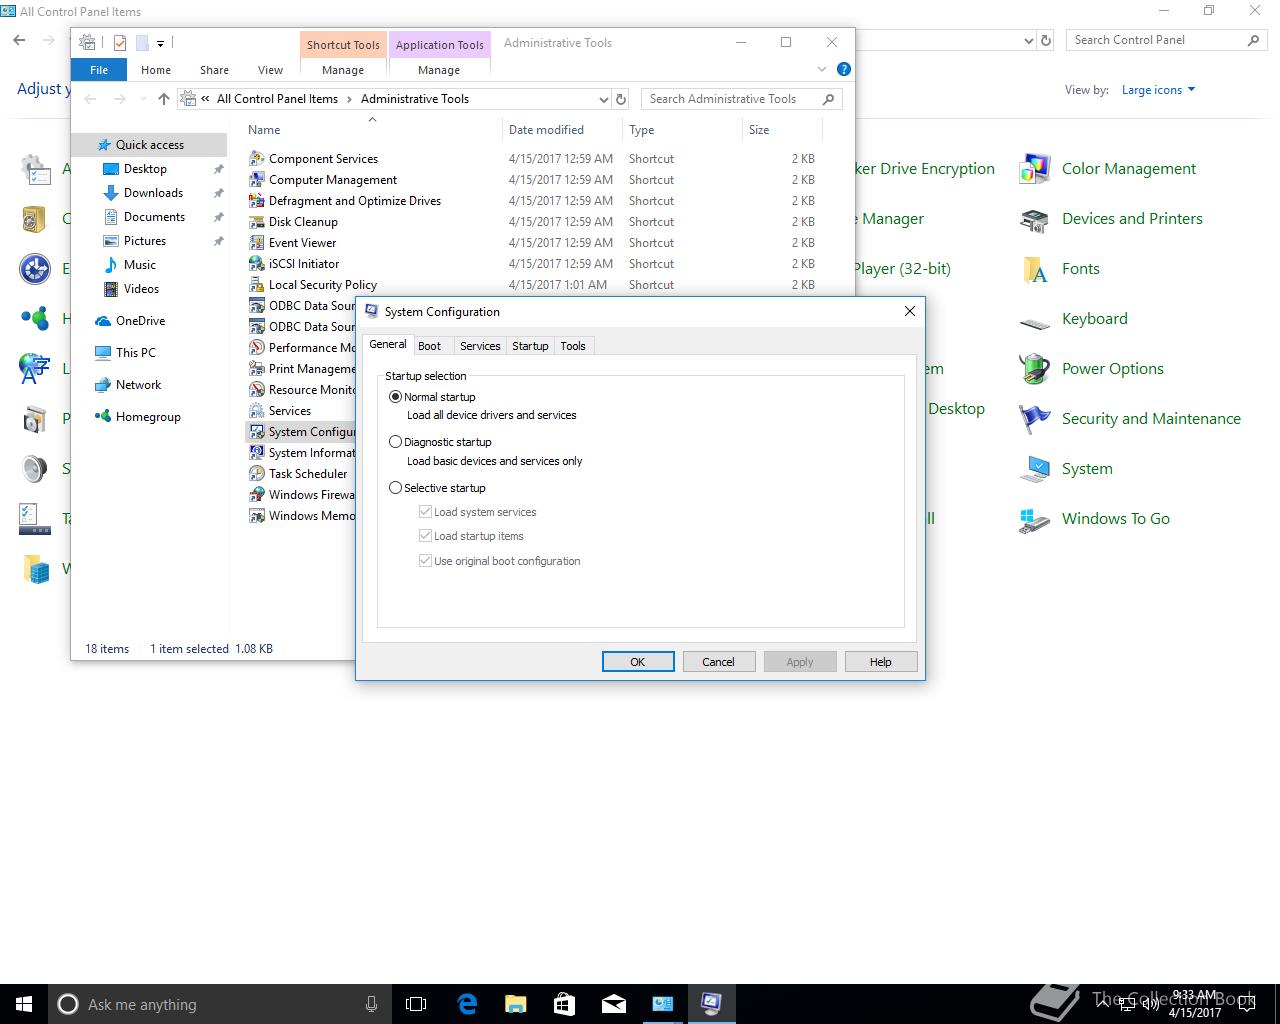The height and width of the screenshot is (1024, 1280).
Task: Open Event Viewer icon
Action: coord(257,242)
